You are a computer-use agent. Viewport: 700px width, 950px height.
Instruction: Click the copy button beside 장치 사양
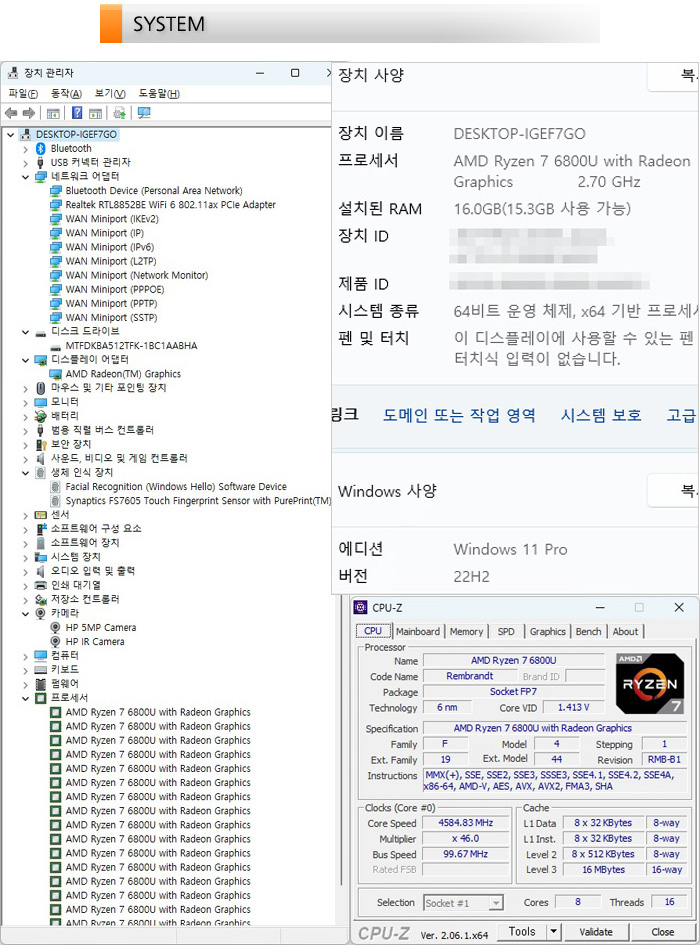coord(673,76)
